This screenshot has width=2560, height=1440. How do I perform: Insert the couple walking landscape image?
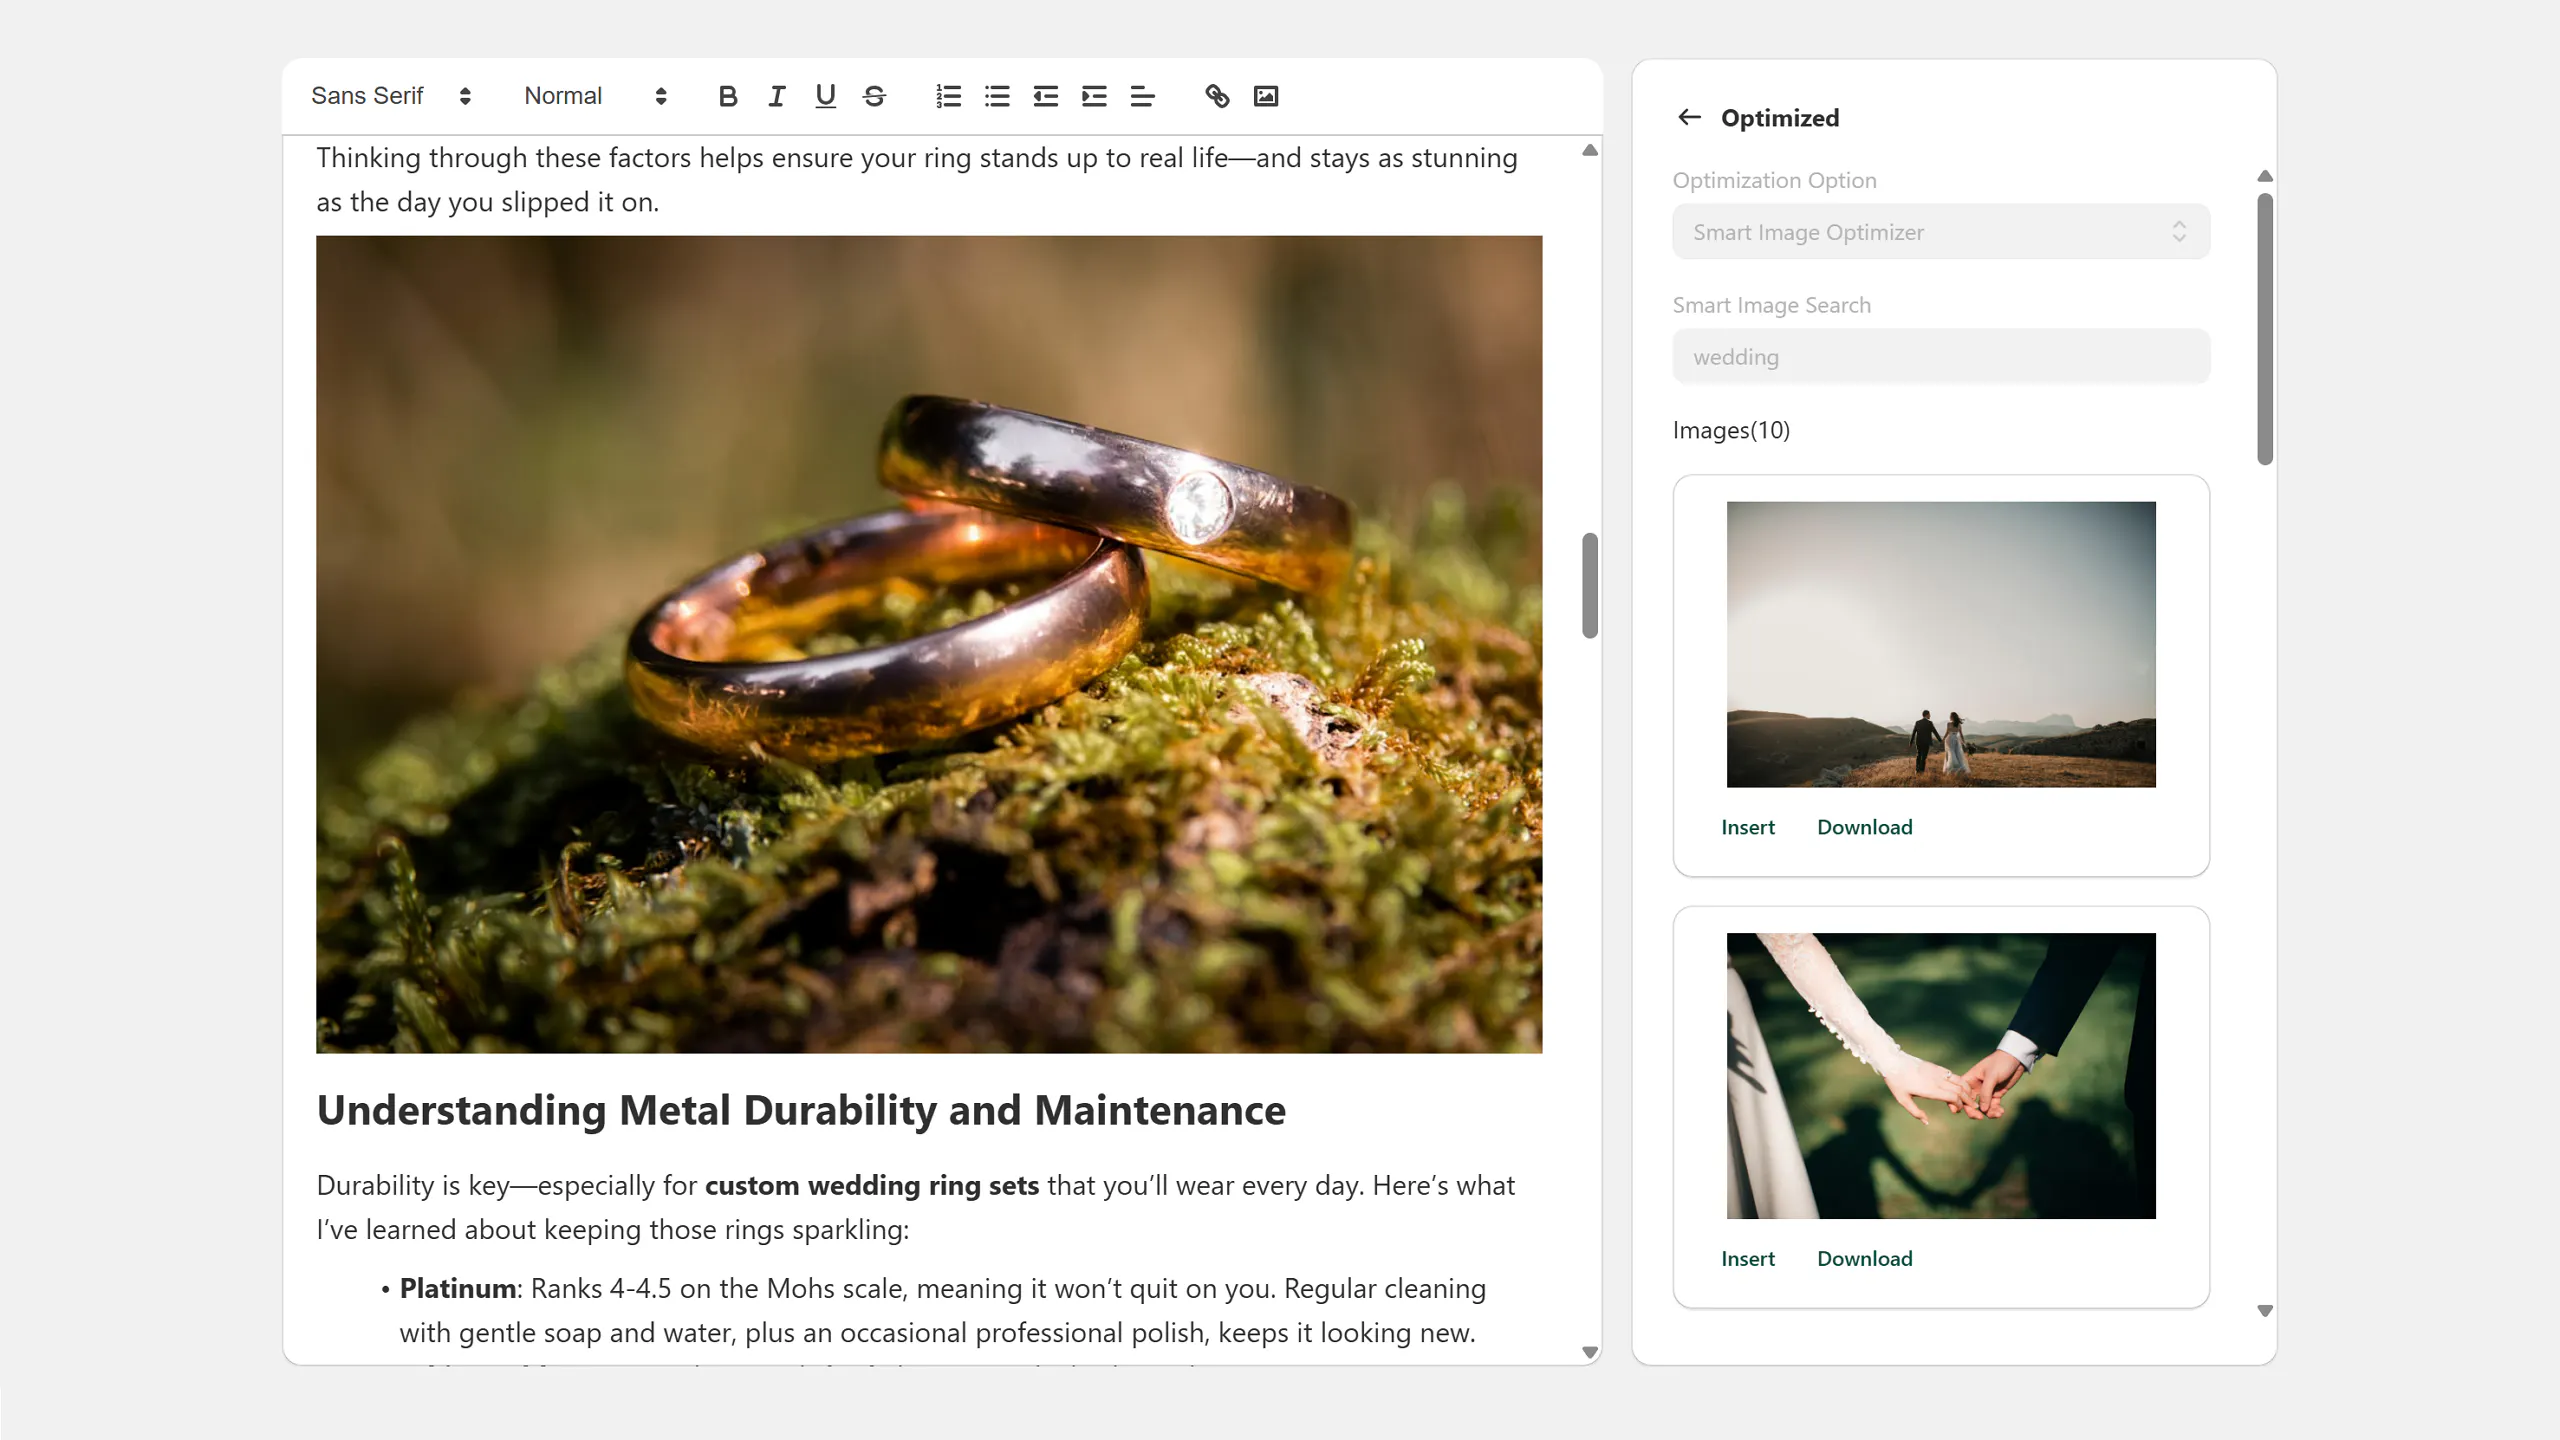pos(1747,827)
